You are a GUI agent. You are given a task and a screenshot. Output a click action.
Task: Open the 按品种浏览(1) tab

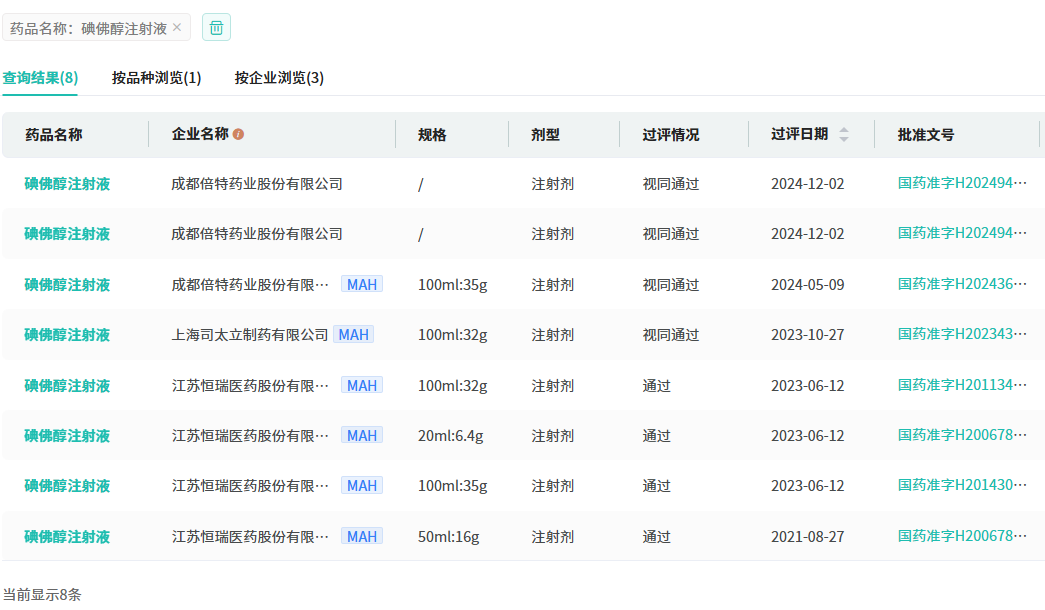(x=156, y=78)
